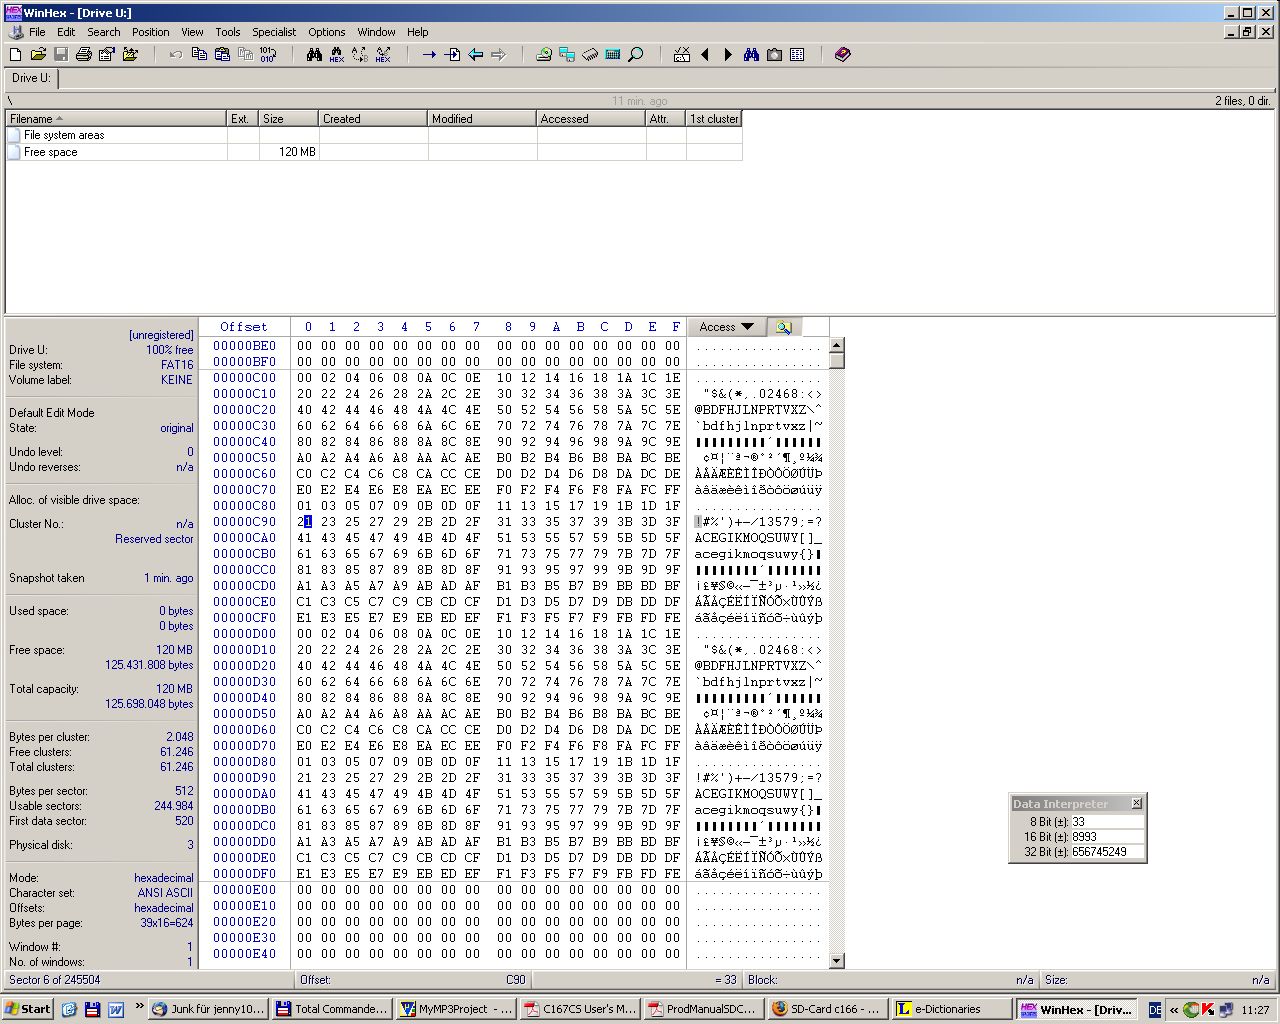Sort by Modified column header

tap(482, 118)
